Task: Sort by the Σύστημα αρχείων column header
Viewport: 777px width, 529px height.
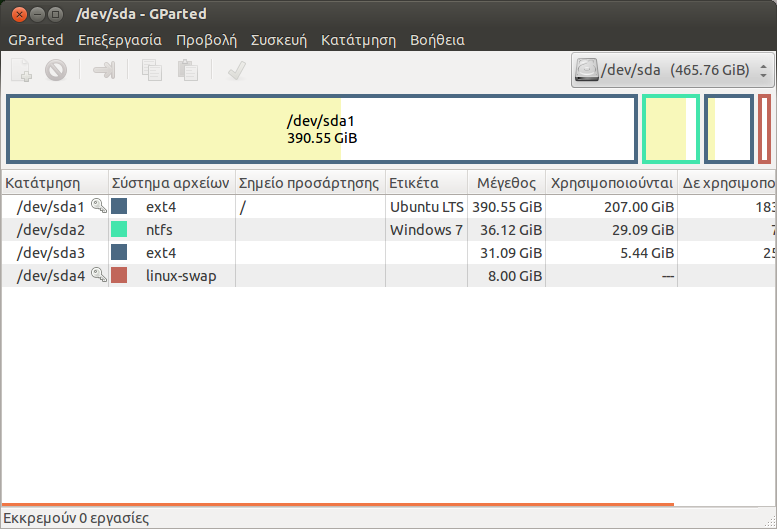Action: [x=171, y=183]
